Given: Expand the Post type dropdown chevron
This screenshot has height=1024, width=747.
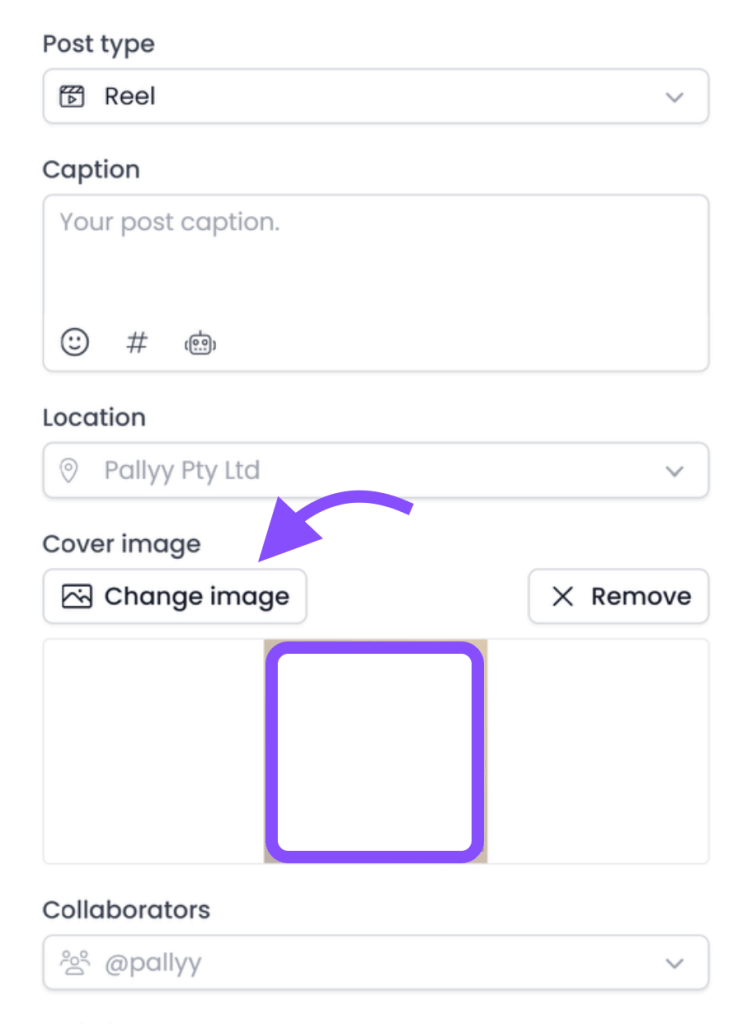Looking at the screenshot, I should tap(675, 97).
